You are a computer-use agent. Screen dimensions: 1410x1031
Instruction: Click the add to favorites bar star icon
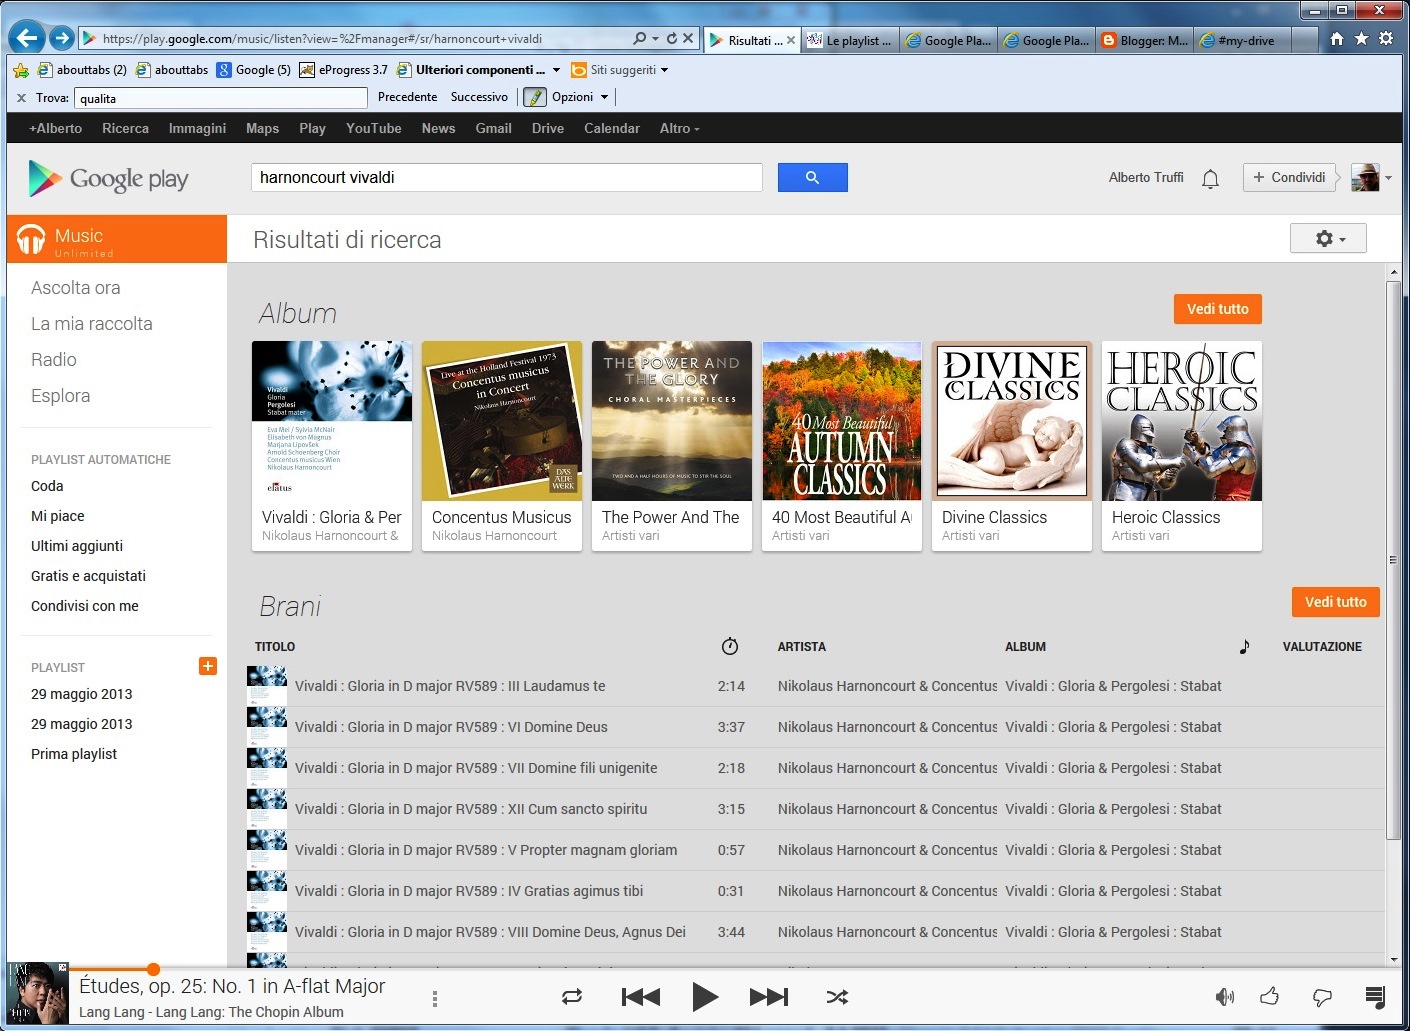coord(21,70)
